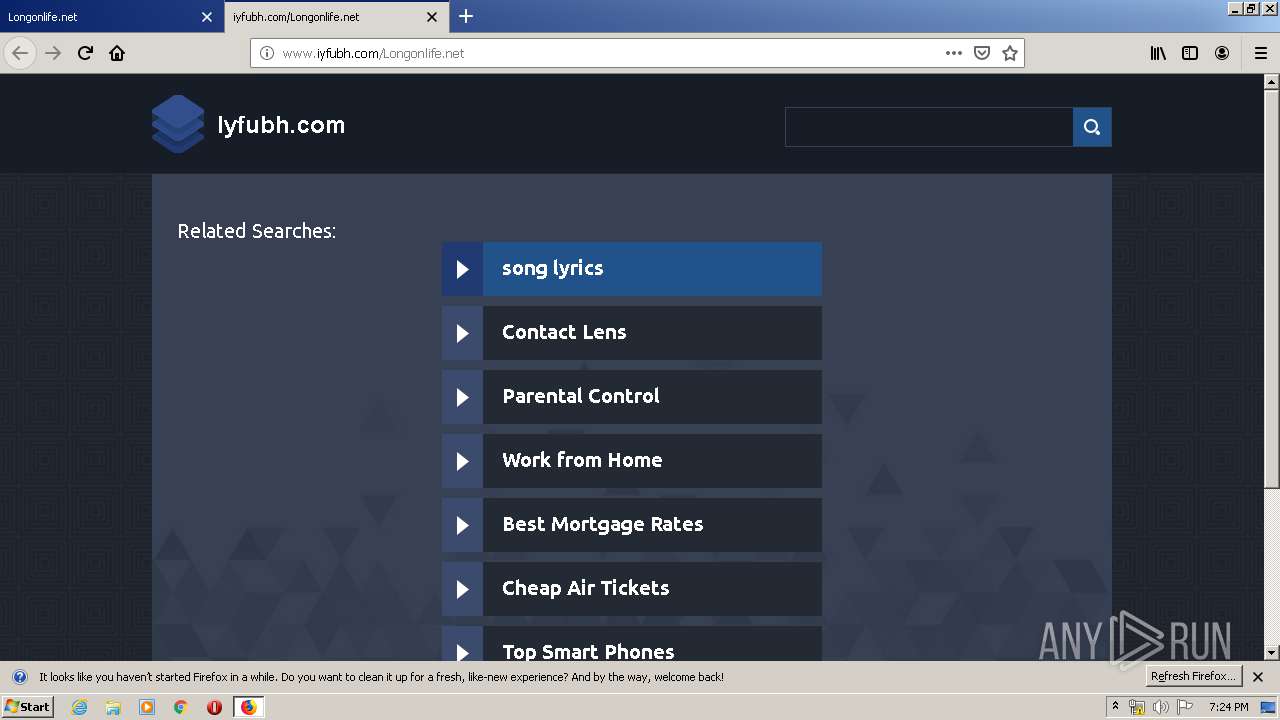The width and height of the screenshot is (1280, 720).
Task: Click the arrow beside Contact Lens
Action: (x=462, y=333)
